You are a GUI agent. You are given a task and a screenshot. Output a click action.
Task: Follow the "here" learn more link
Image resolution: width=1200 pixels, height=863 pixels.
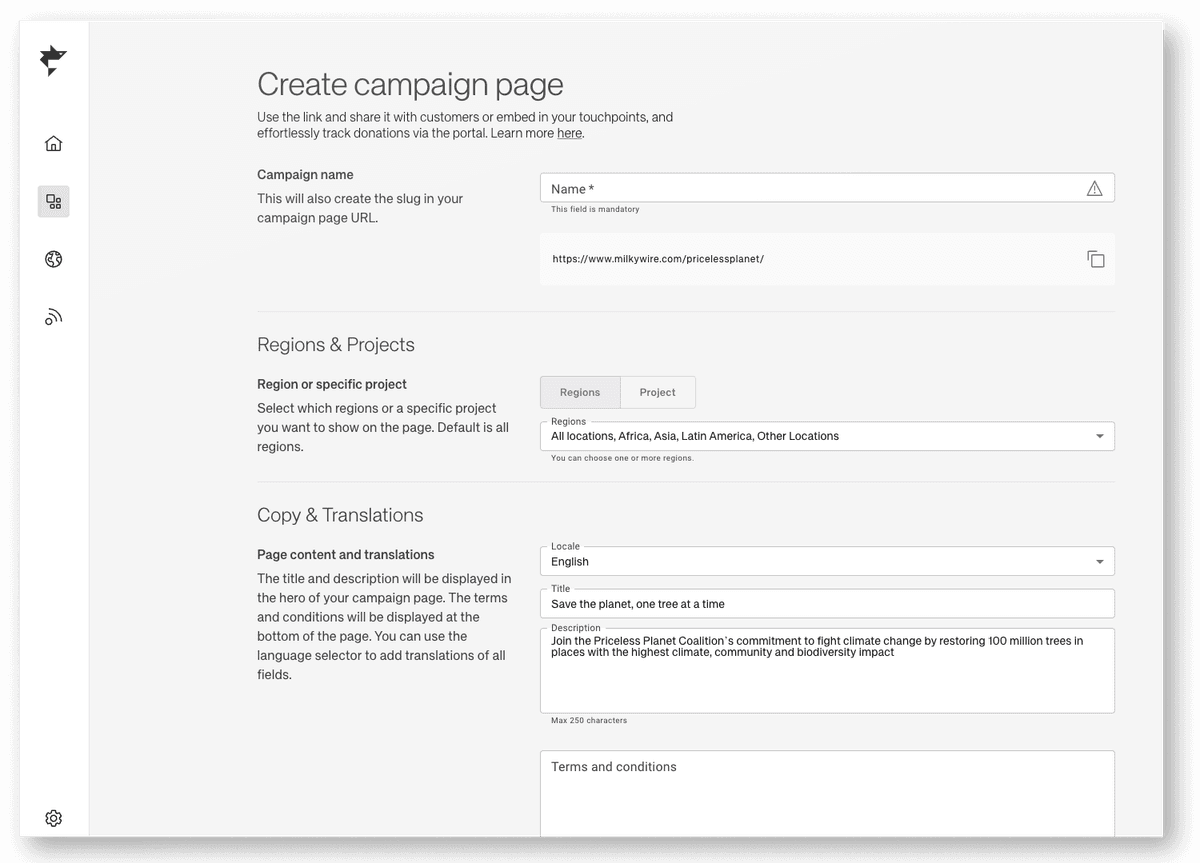tap(569, 133)
